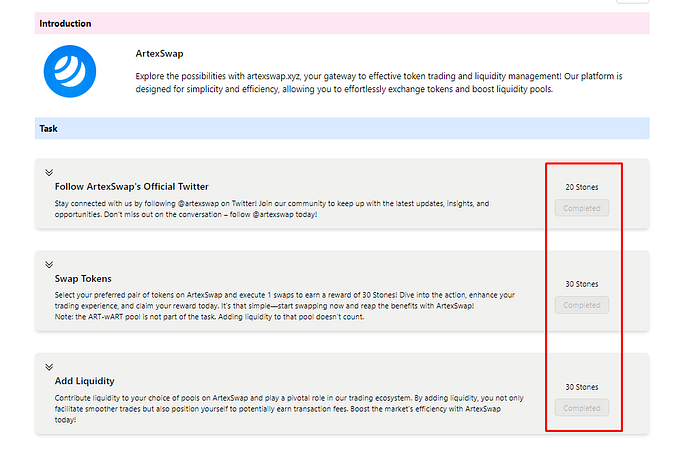This screenshot has width=700, height=462.
Task: Click the Follow ArtexSwap's Official Twitter title
Action: pyautogui.click(x=132, y=187)
